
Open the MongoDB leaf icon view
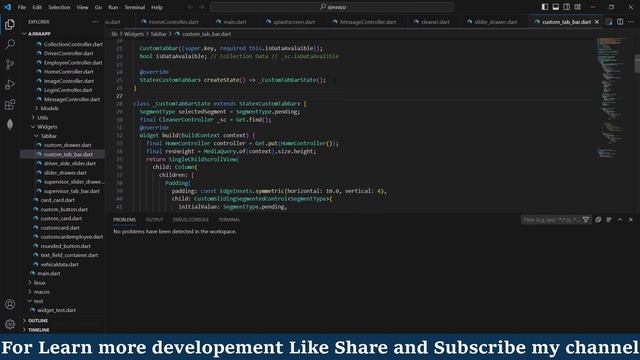10,124
